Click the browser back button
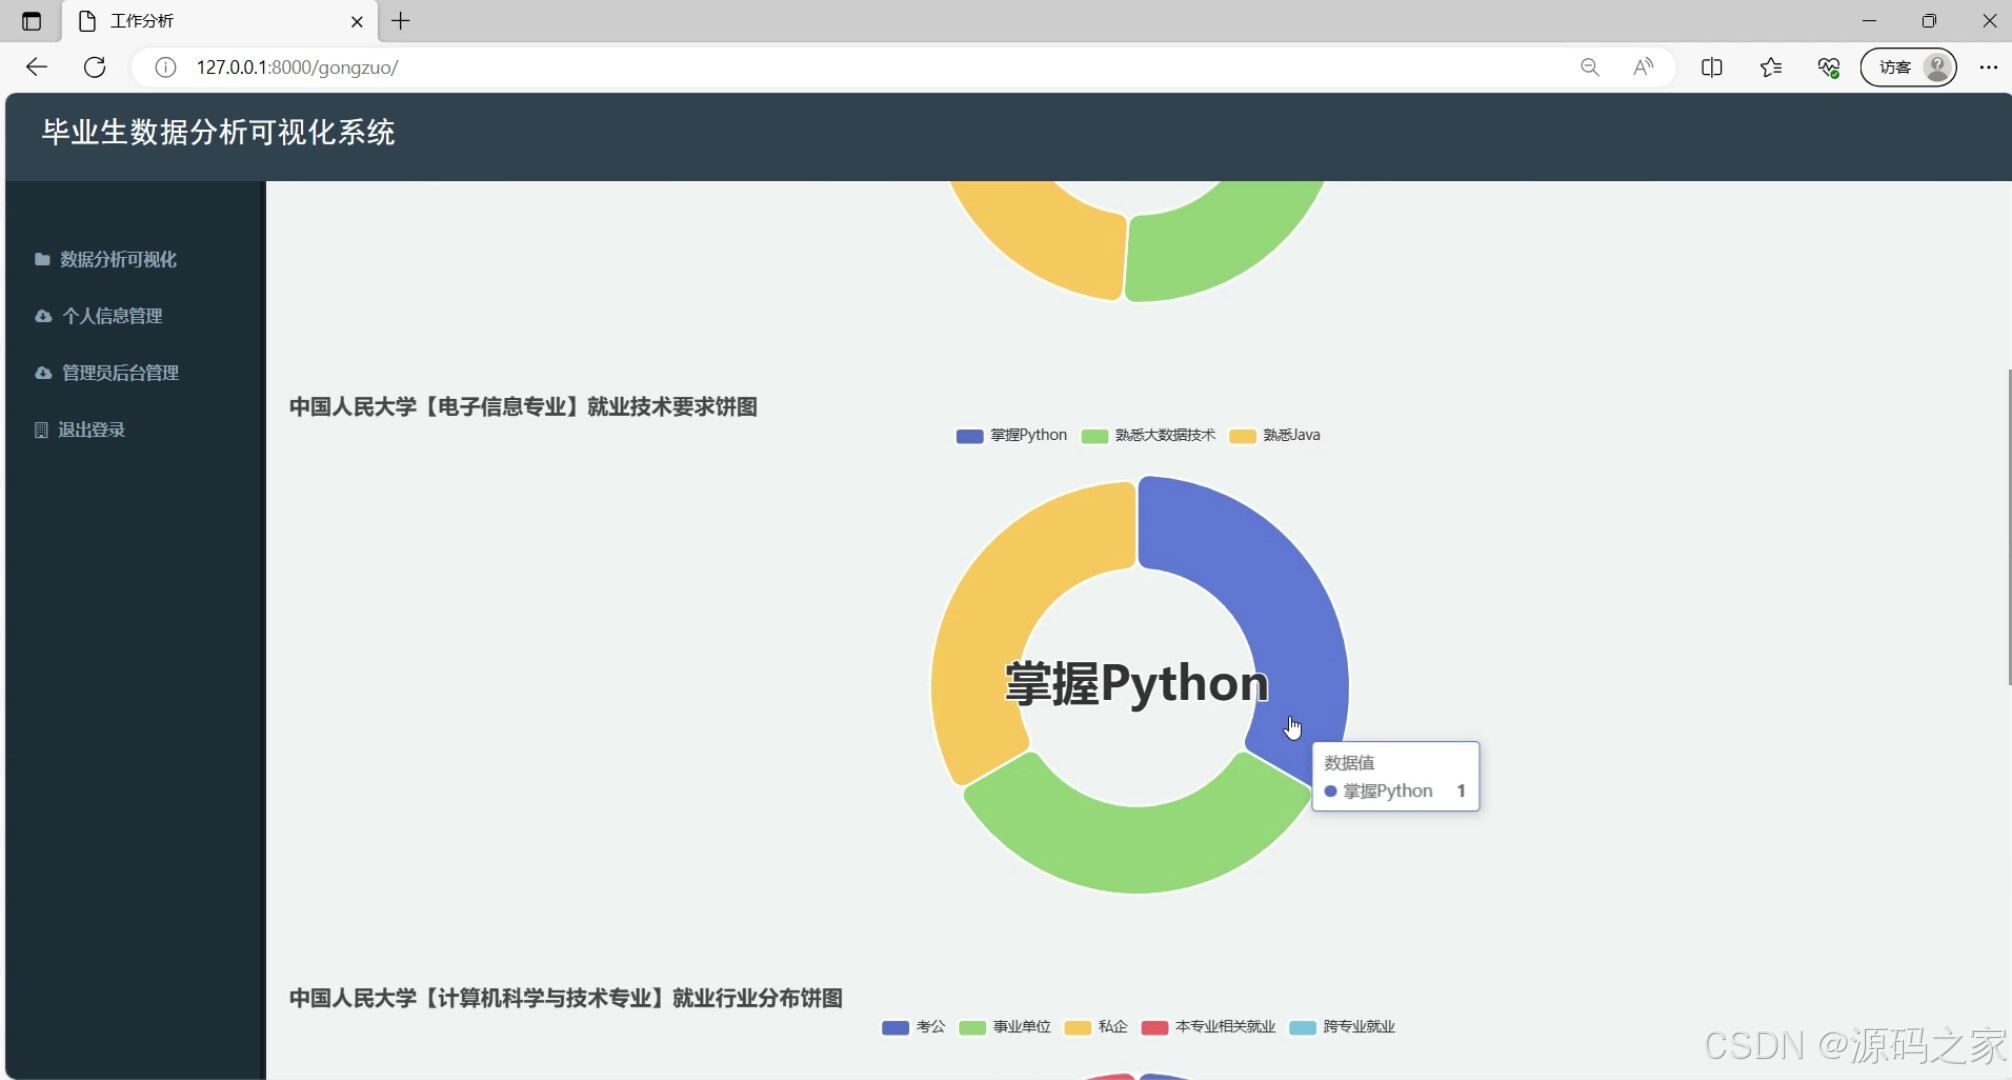 coord(36,67)
